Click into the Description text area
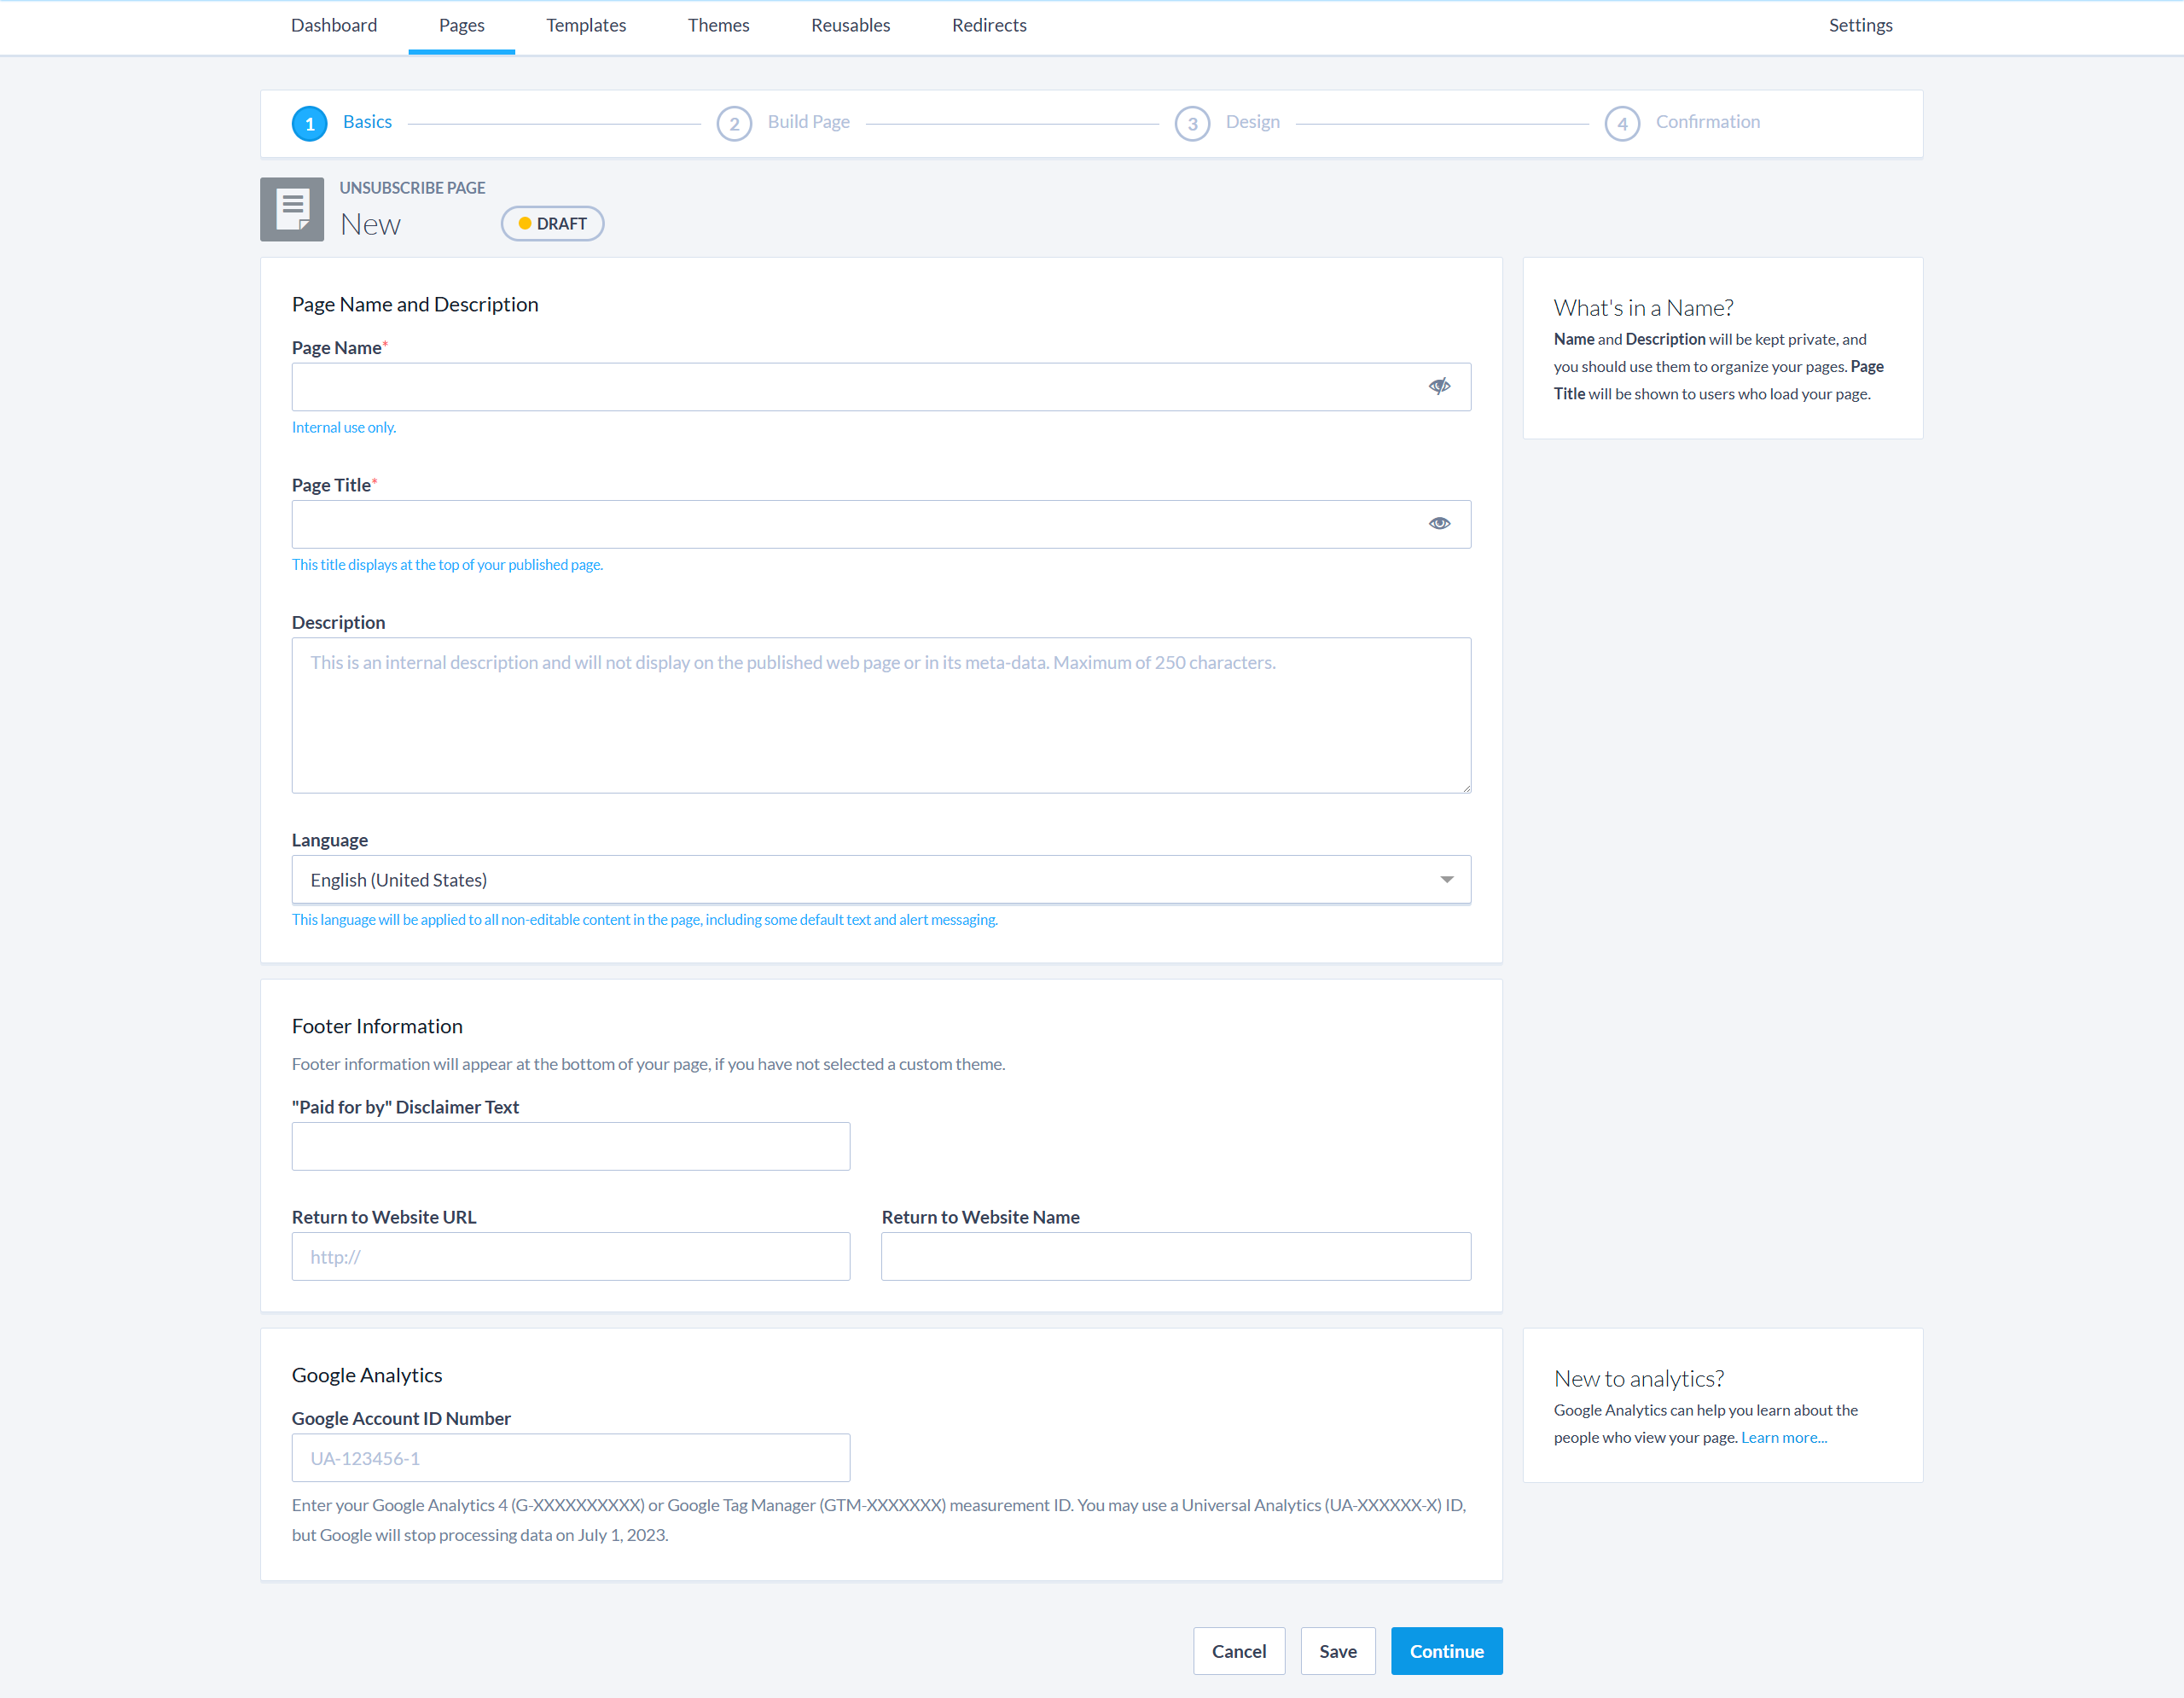 [881, 715]
